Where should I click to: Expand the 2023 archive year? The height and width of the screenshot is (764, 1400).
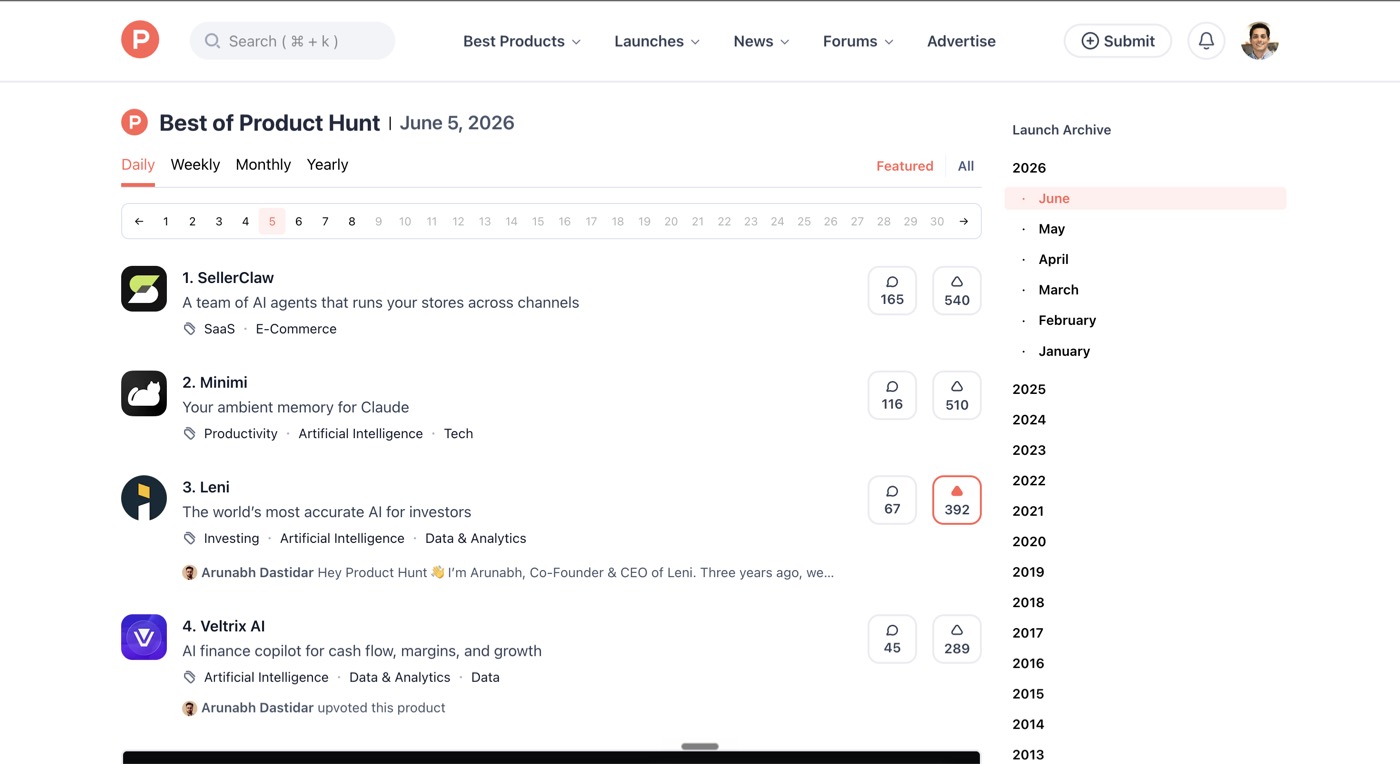(1029, 450)
